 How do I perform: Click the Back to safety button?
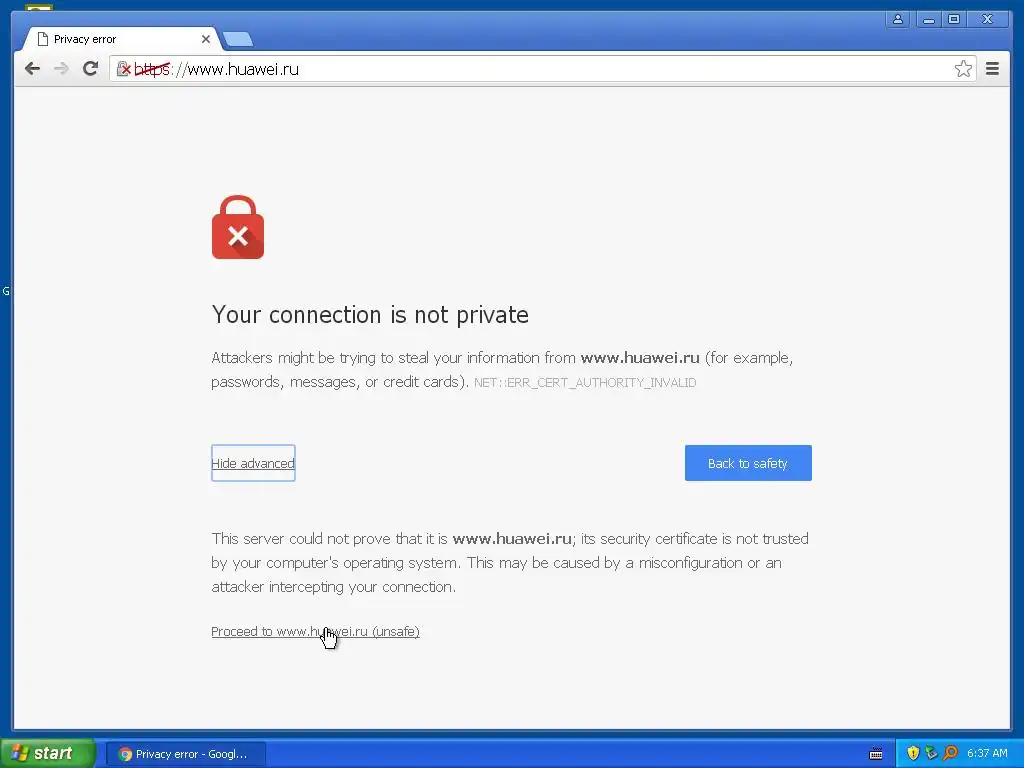[x=748, y=463]
